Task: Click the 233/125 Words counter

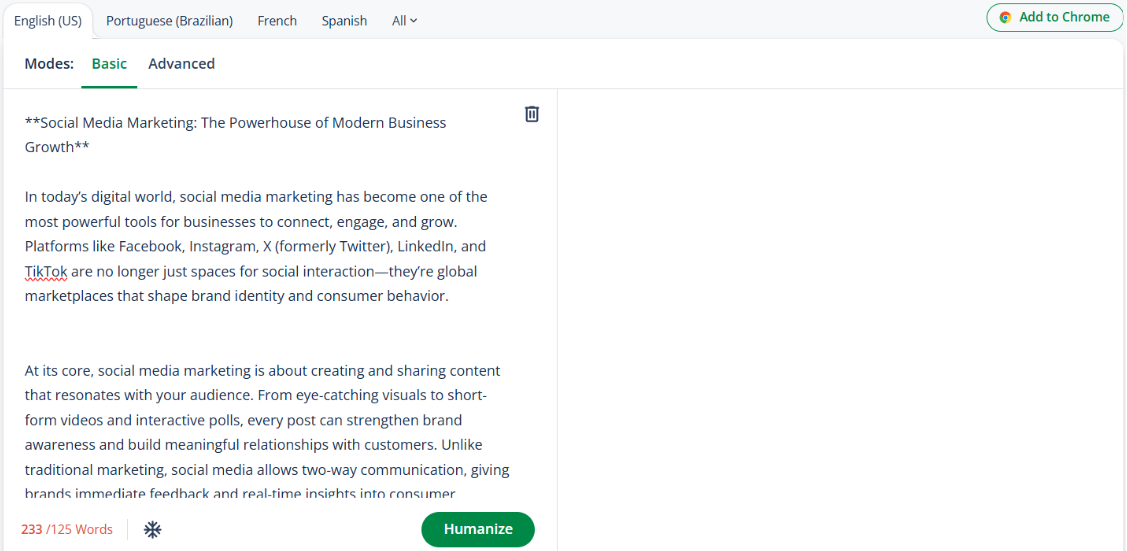Action: pyautogui.click(x=67, y=529)
